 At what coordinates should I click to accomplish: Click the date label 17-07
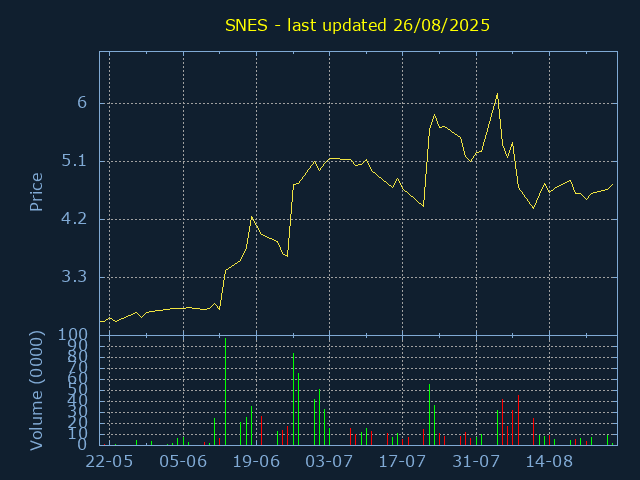[402, 462]
